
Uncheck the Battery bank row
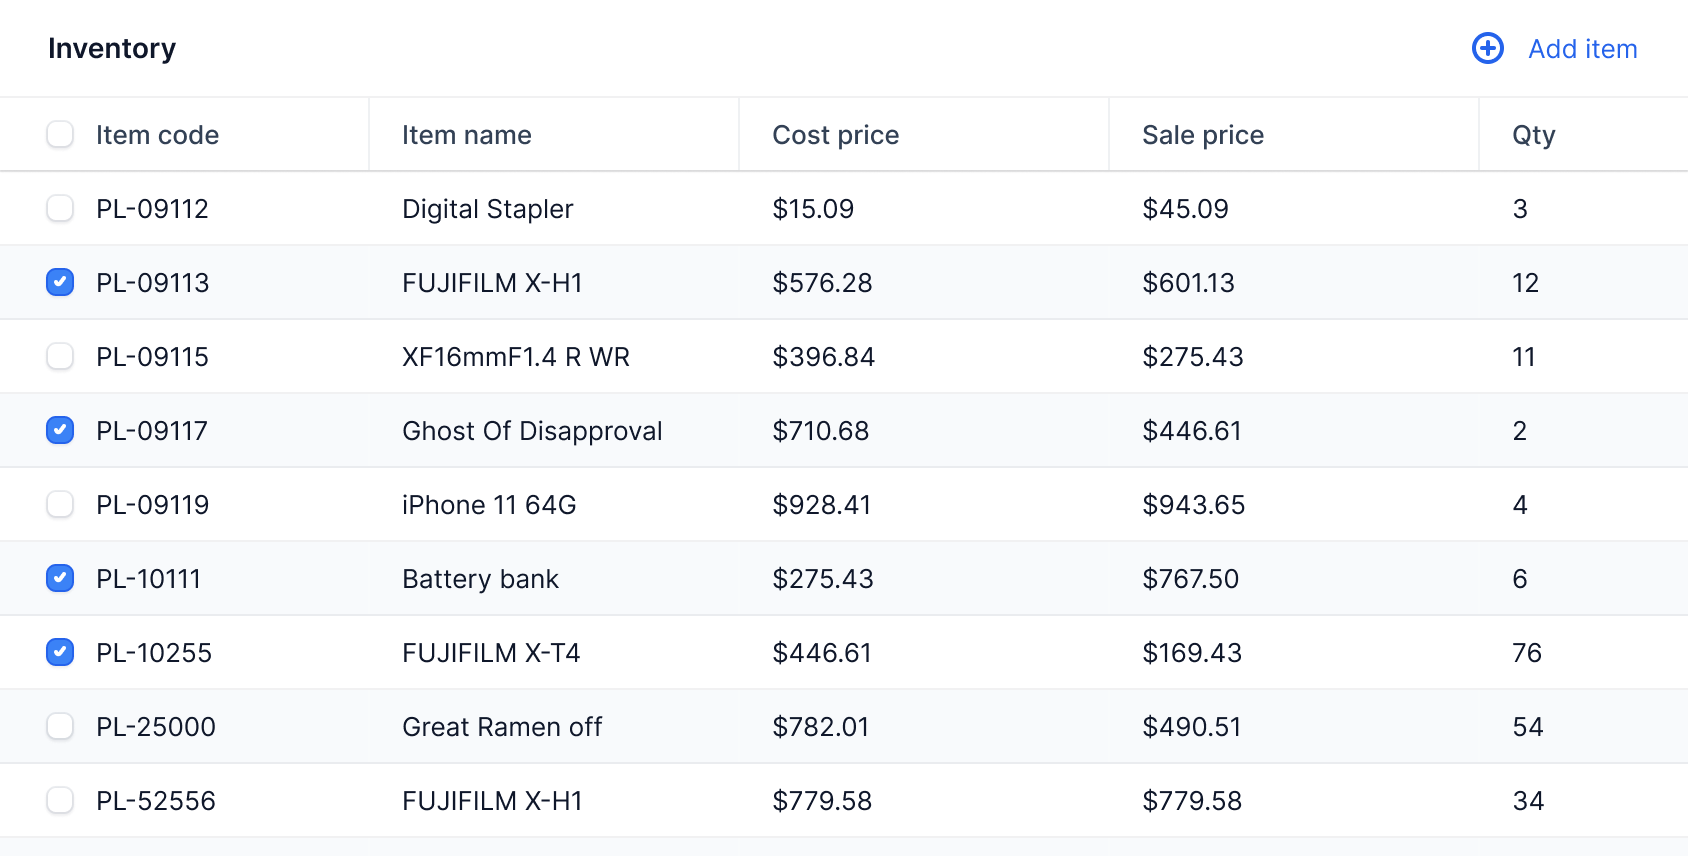[60, 578]
